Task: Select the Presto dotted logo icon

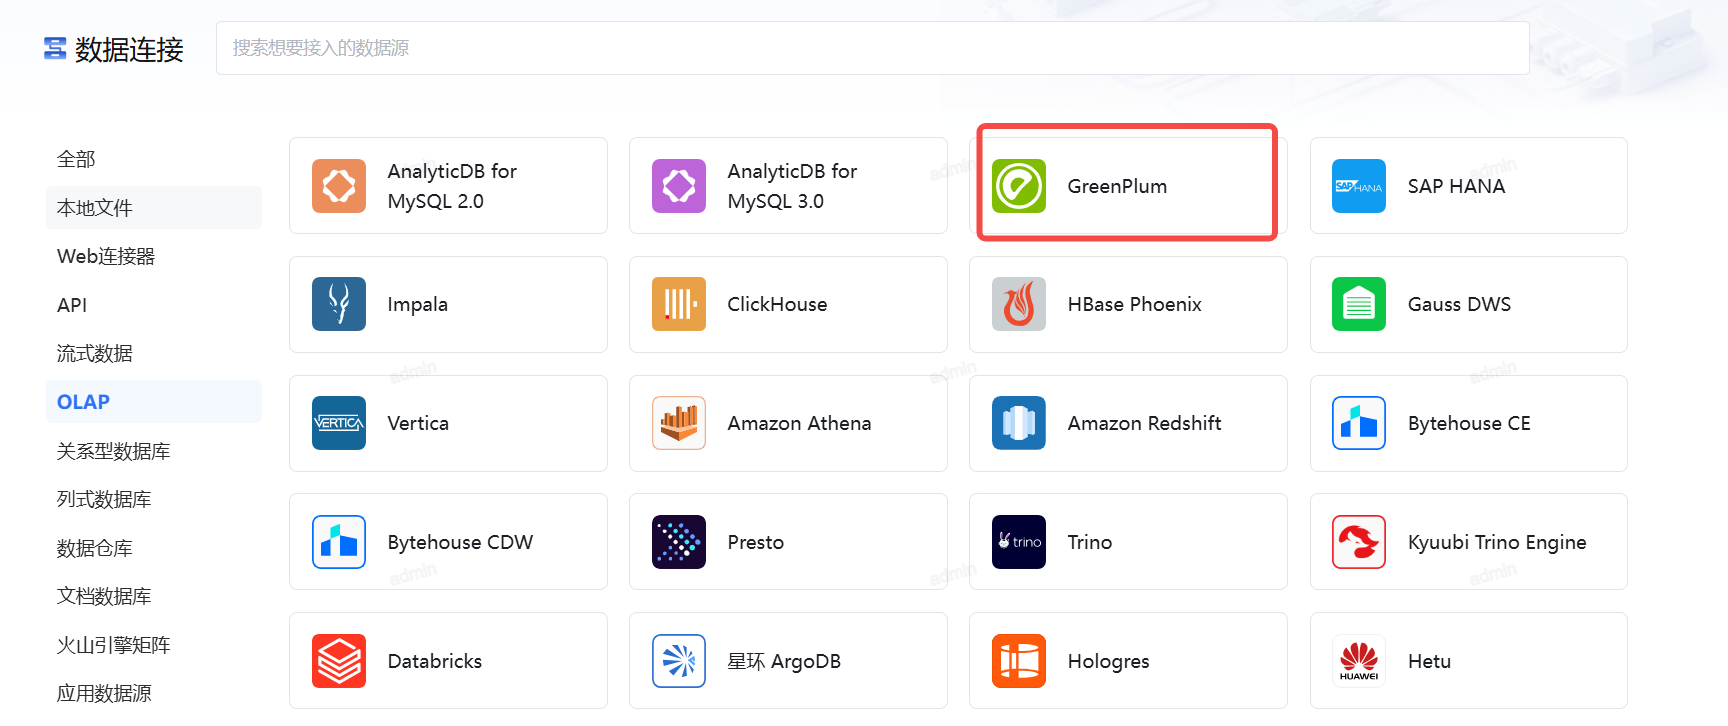Action: tap(679, 542)
